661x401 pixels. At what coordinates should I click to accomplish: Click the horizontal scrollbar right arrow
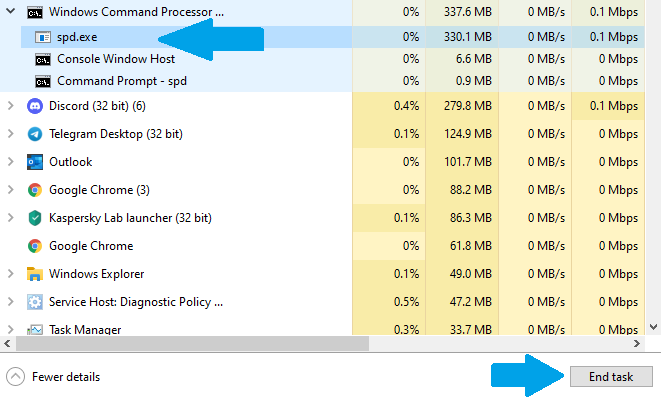point(637,344)
